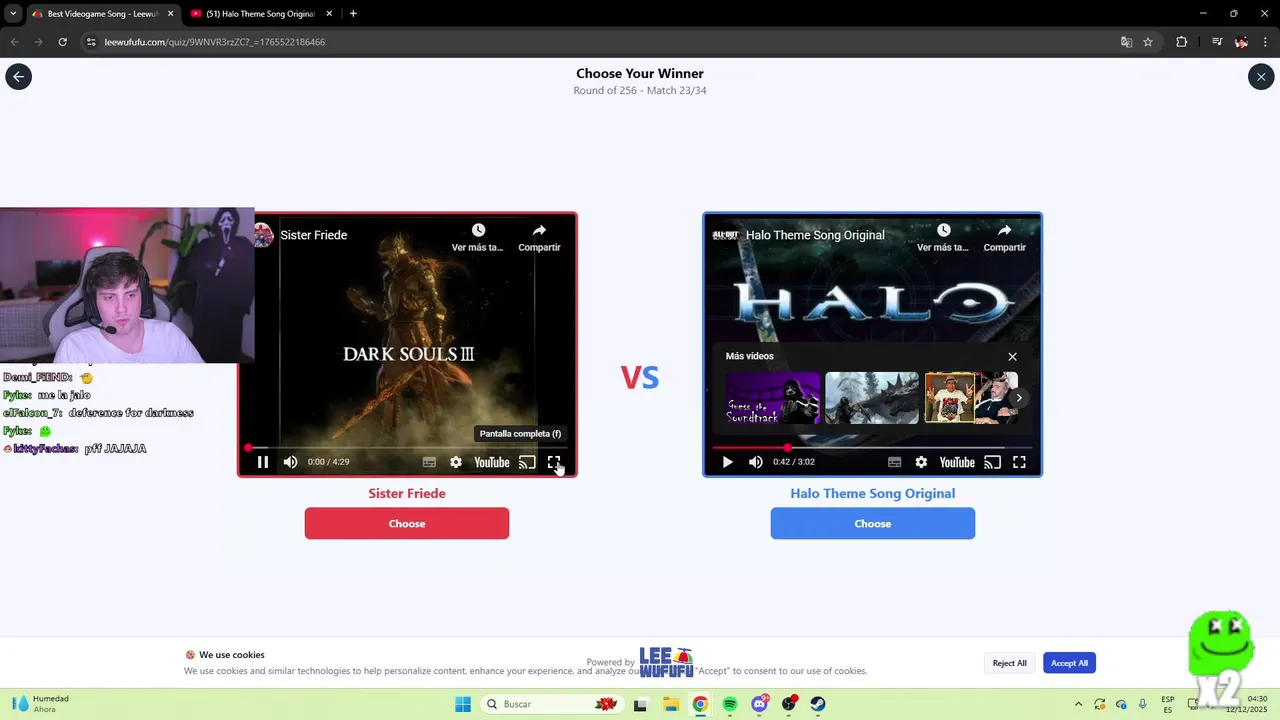Close the Best Videogame Song tab
Screen dimensions: 1280x720
[170, 14]
